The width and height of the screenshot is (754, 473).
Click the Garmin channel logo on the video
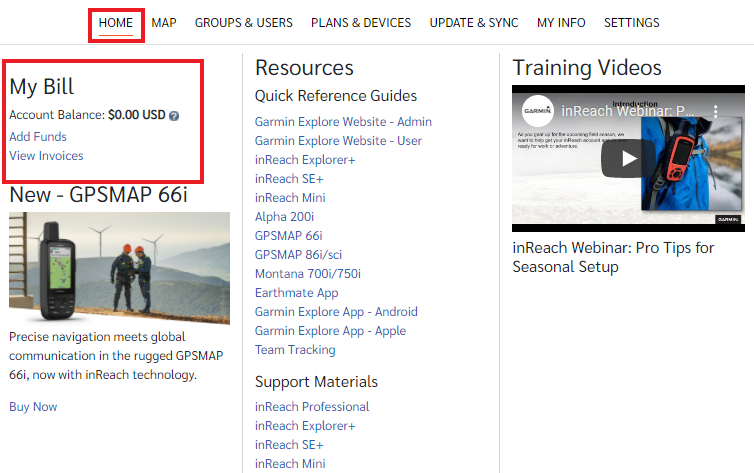coord(538,111)
